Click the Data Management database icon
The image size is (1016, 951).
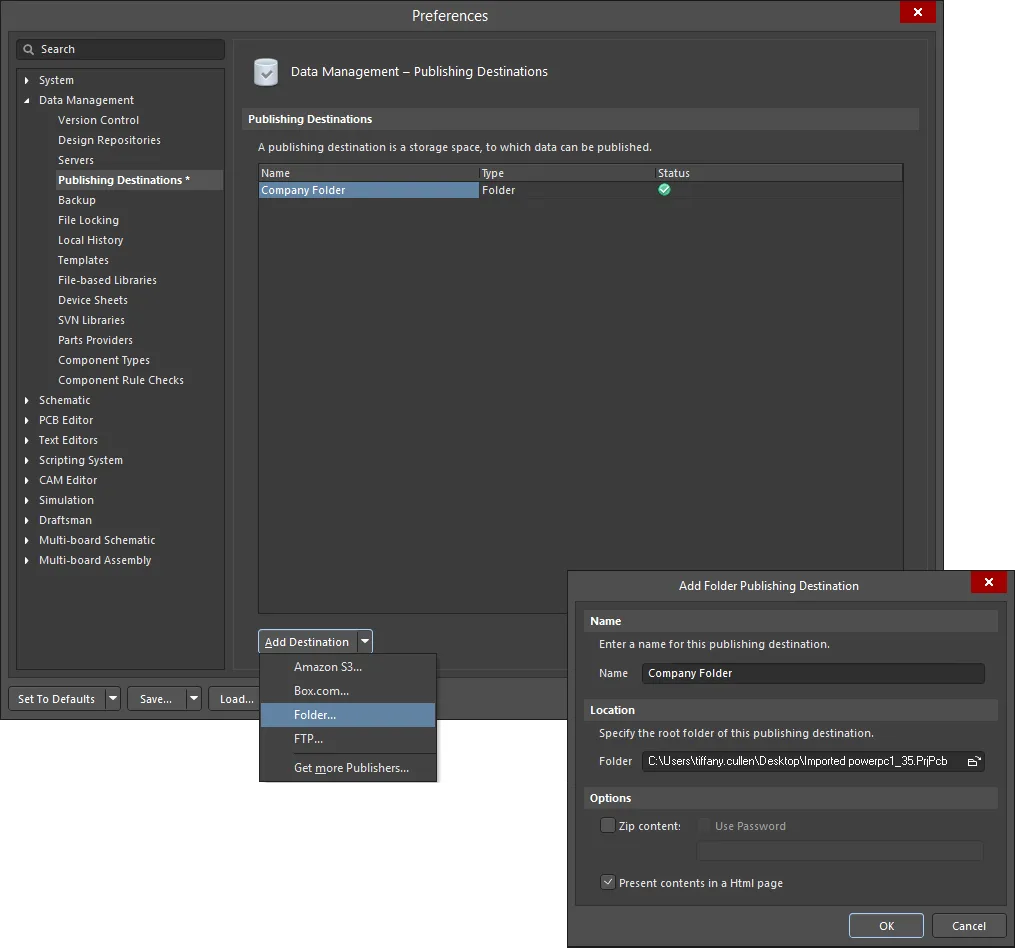(x=266, y=72)
